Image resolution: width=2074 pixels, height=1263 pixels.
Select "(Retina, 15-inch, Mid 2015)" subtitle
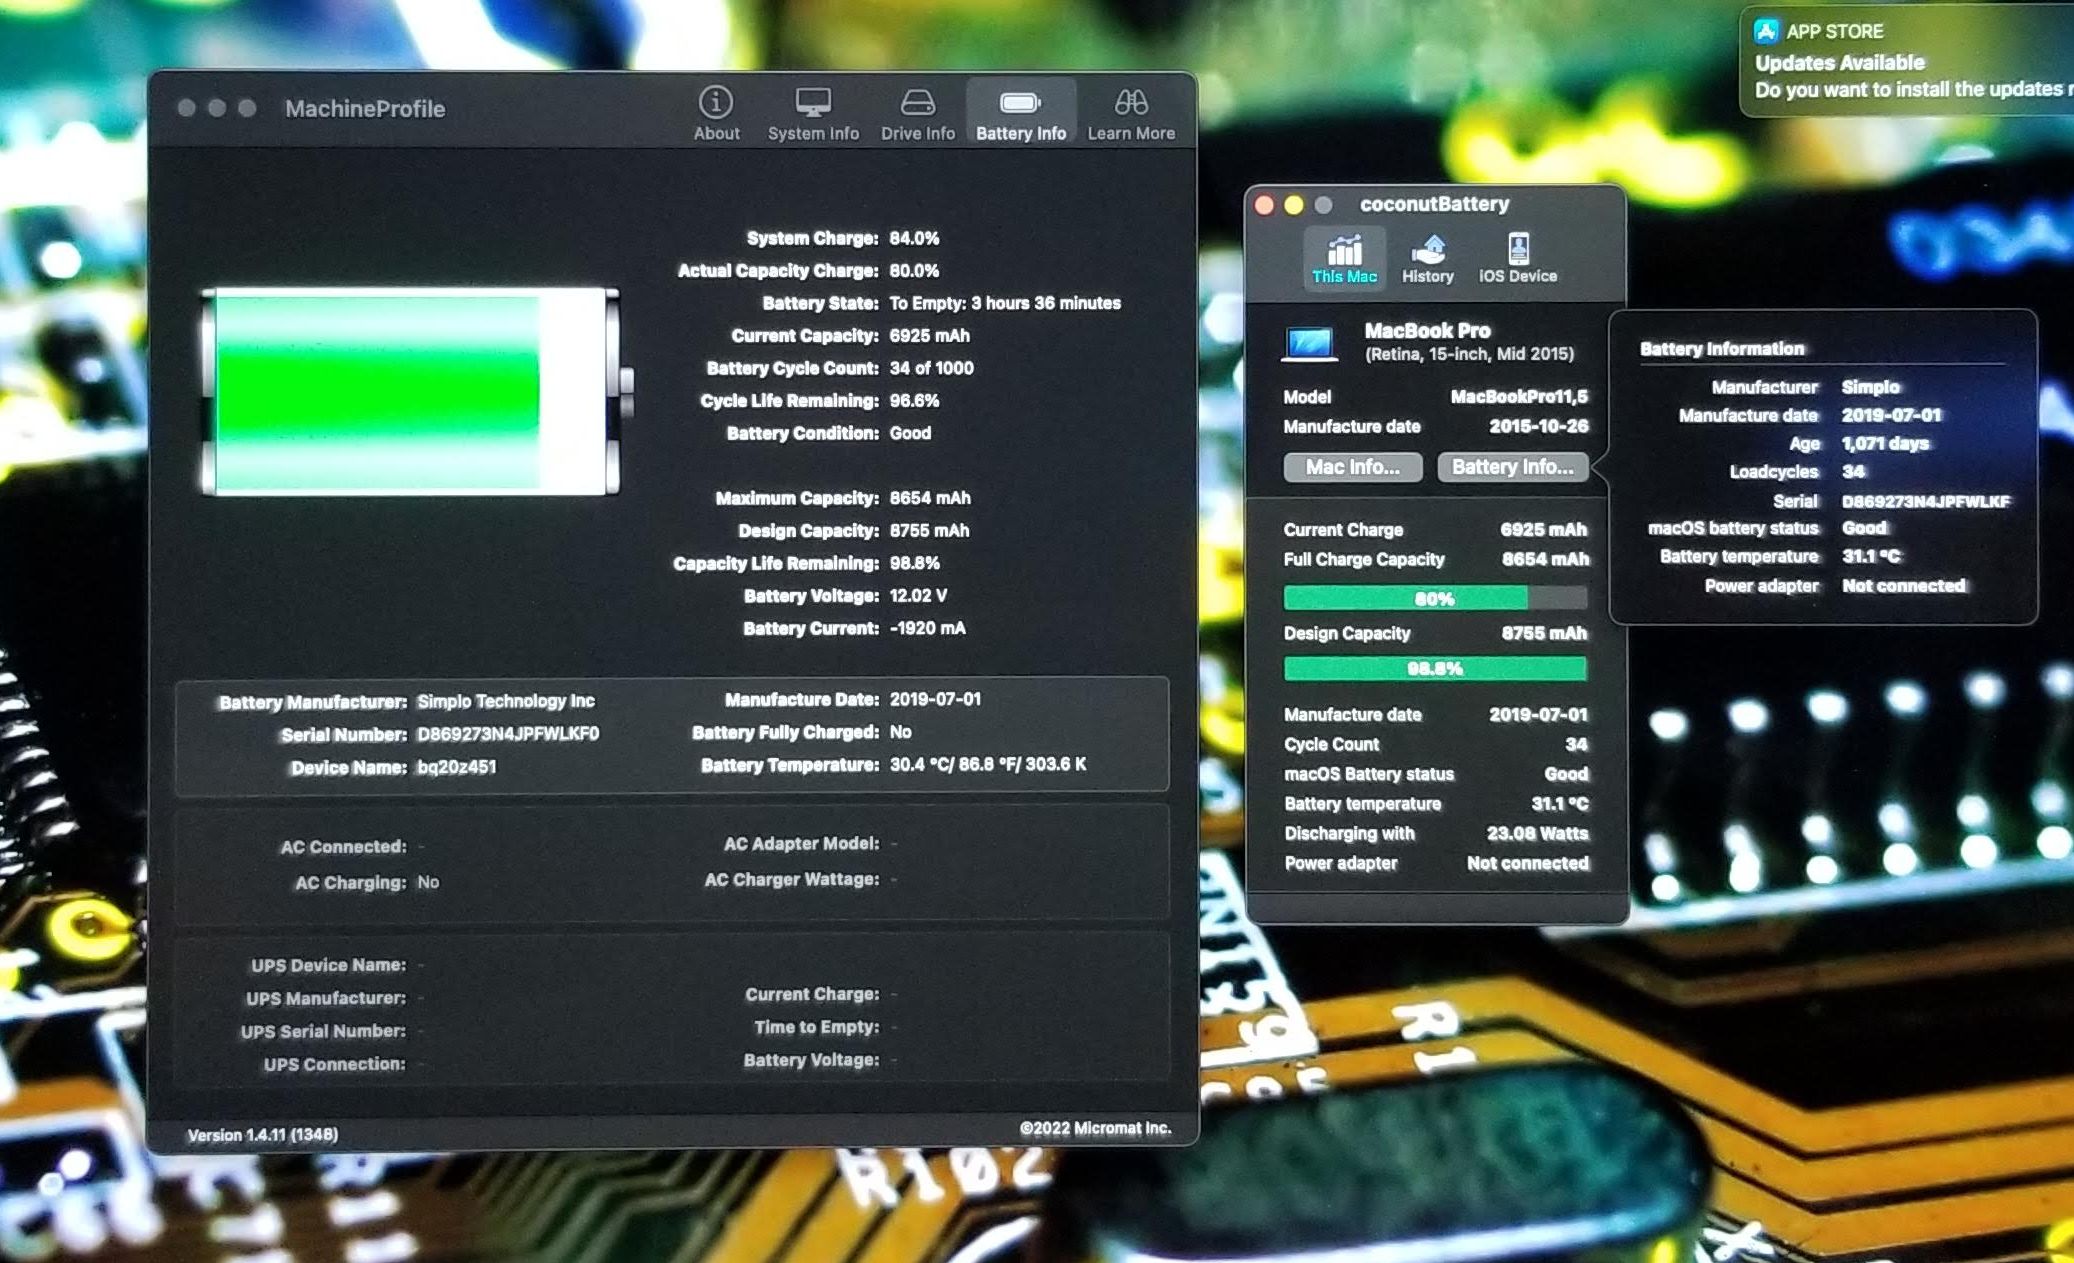(x=1469, y=354)
